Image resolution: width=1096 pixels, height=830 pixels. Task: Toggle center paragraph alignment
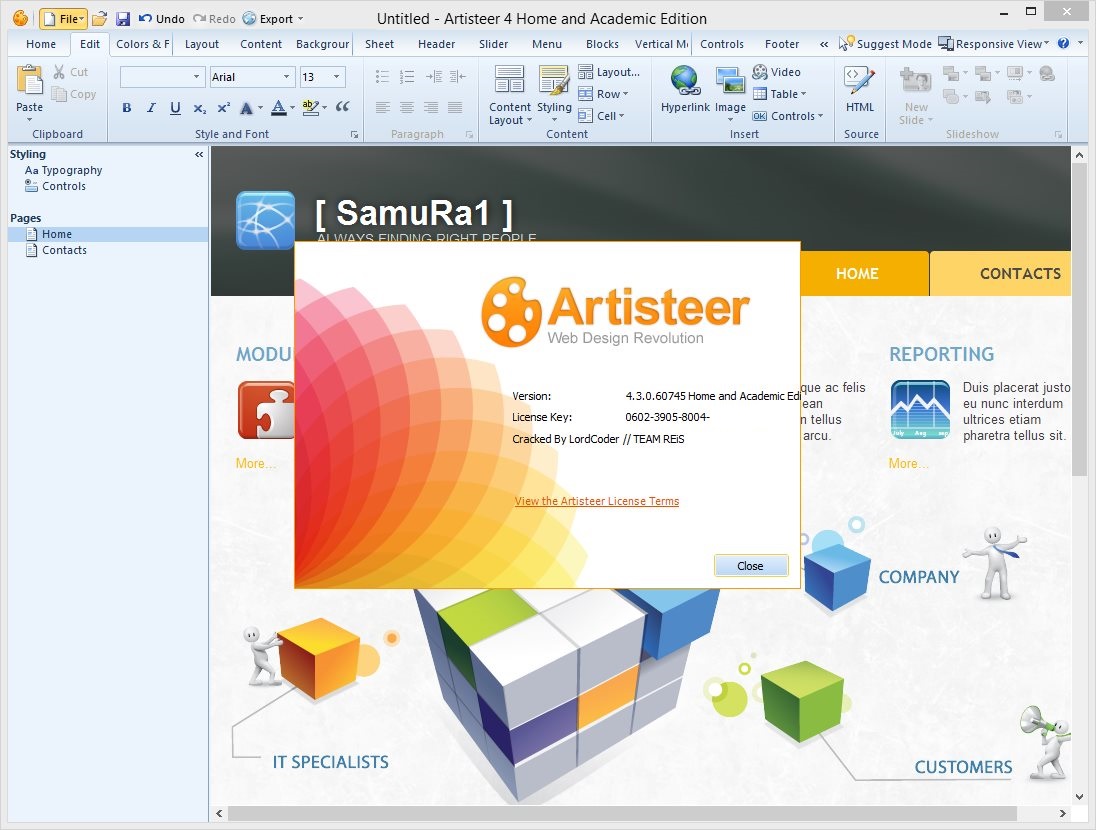[x=407, y=107]
